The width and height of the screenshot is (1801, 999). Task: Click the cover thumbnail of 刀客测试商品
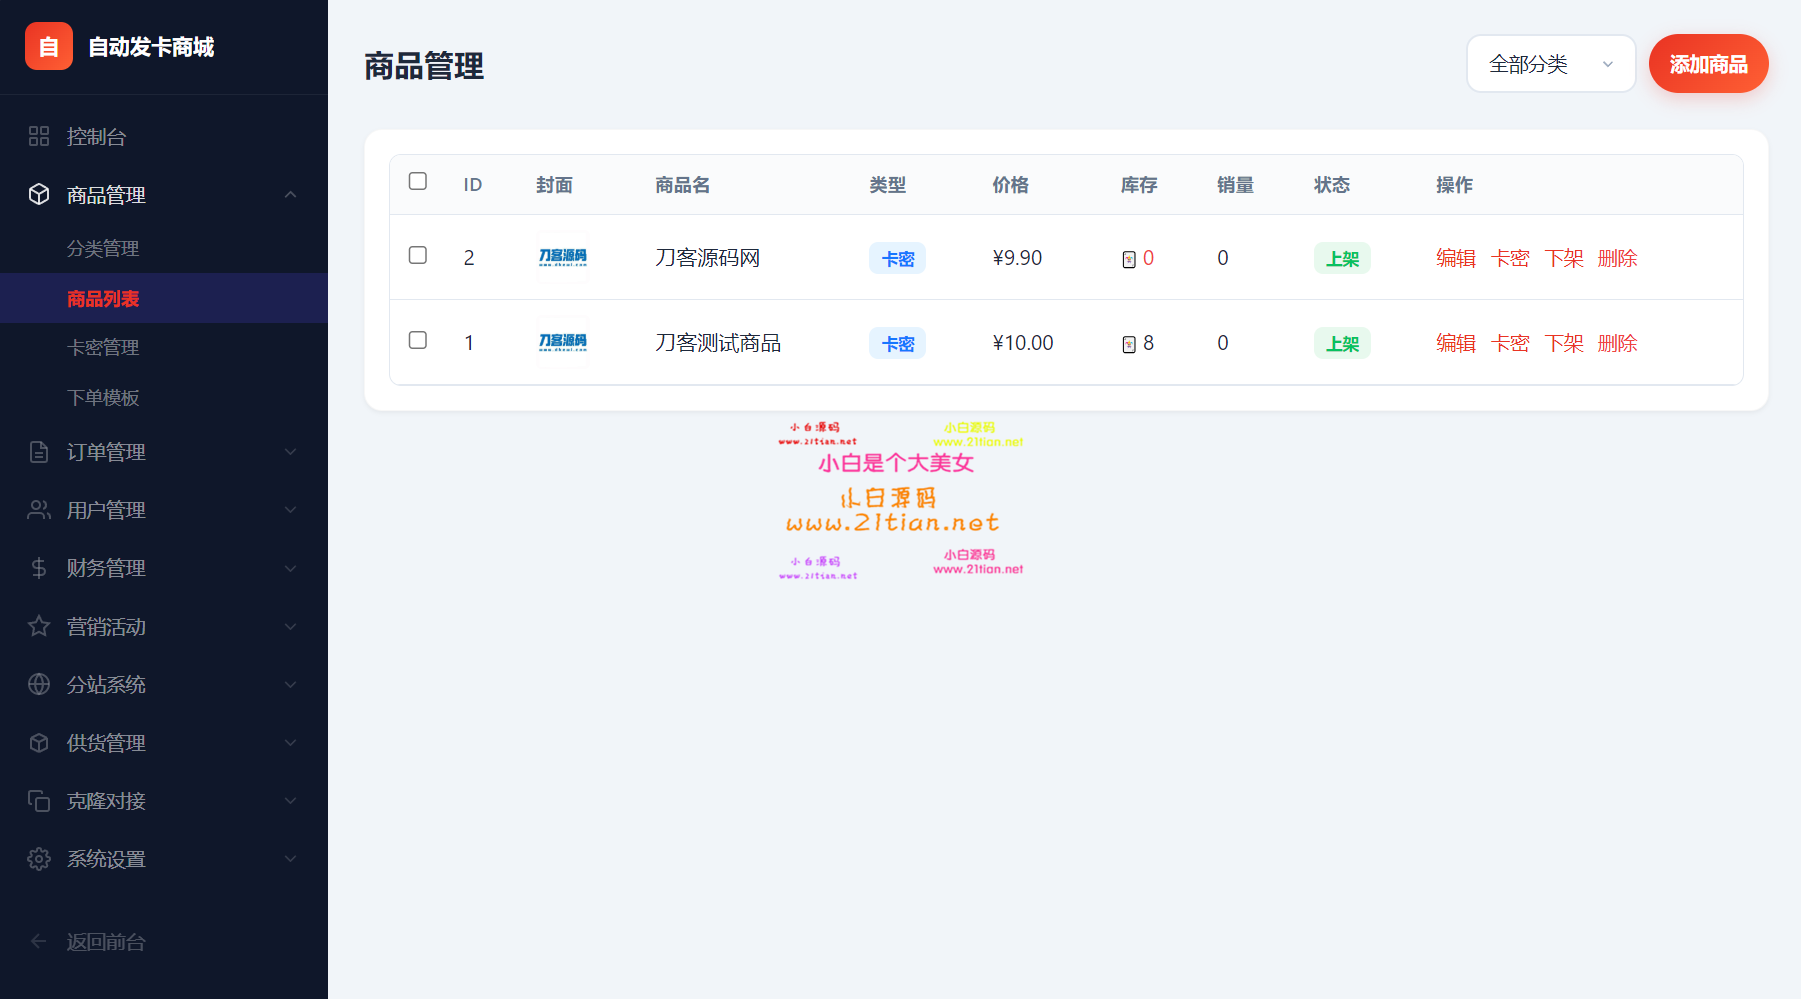click(563, 342)
